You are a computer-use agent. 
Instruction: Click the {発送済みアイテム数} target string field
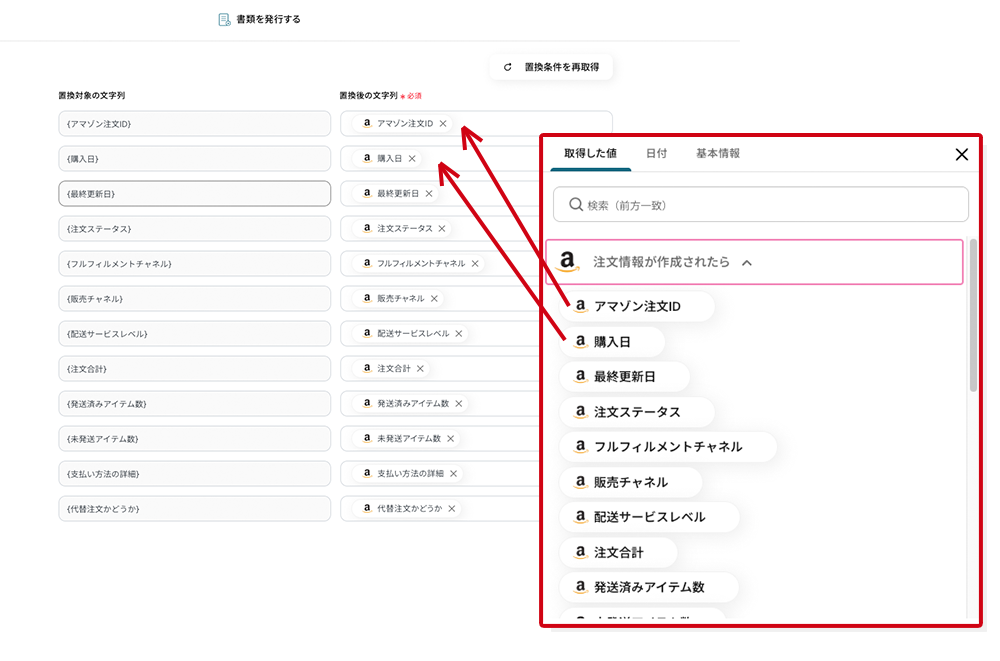click(195, 405)
